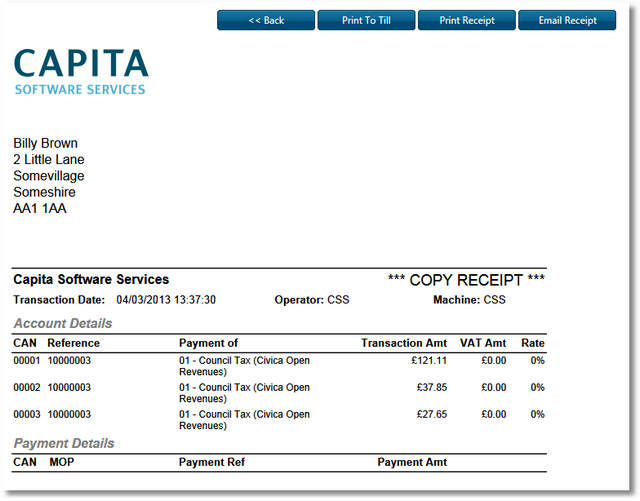Click the Operator: CSS field
The image size is (640, 501).
[x=312, y=300]
